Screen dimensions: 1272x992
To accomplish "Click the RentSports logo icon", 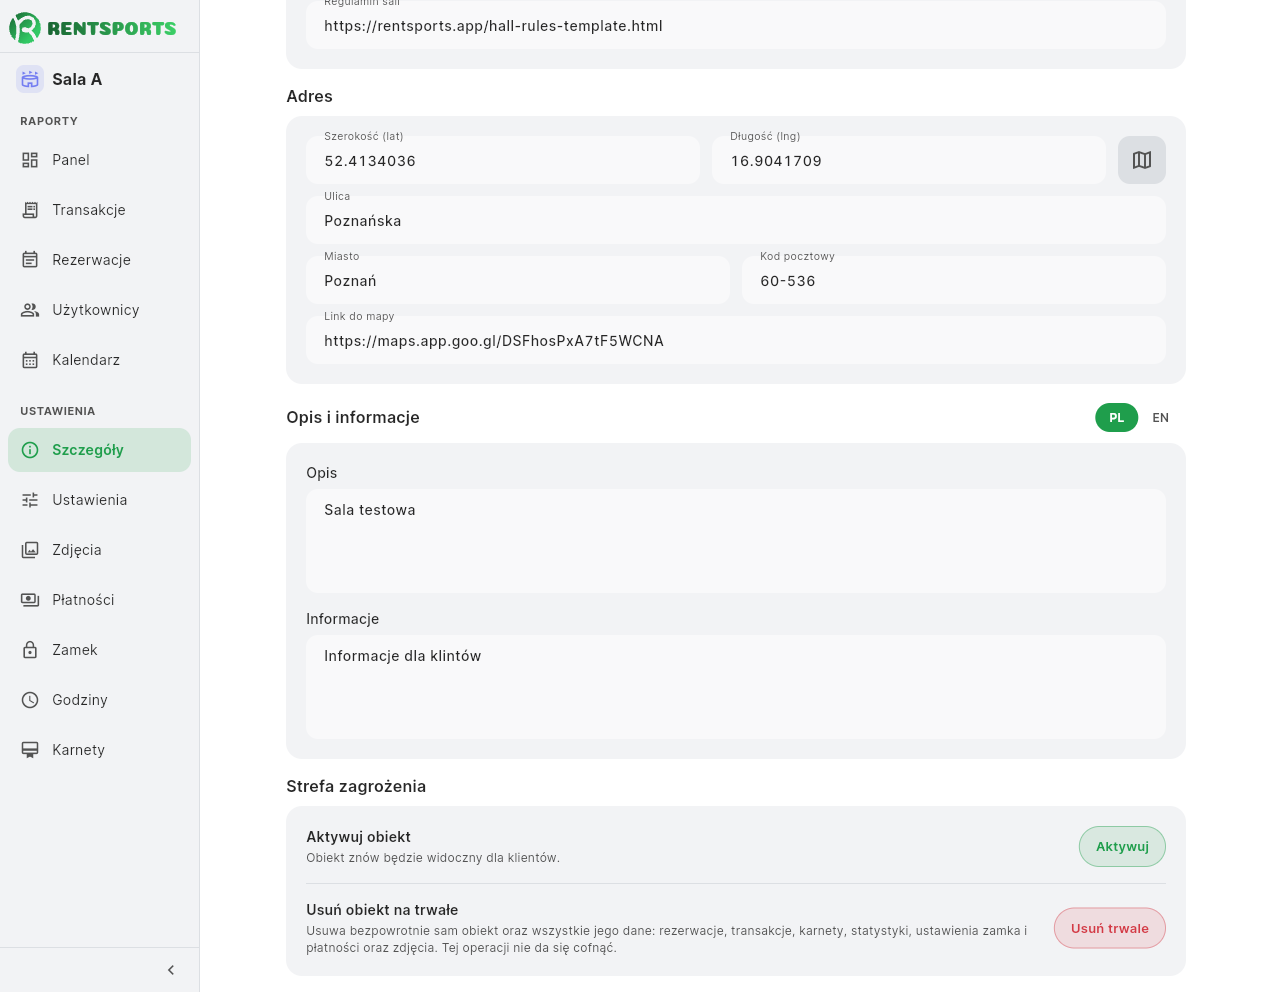I will click(25, 28).
